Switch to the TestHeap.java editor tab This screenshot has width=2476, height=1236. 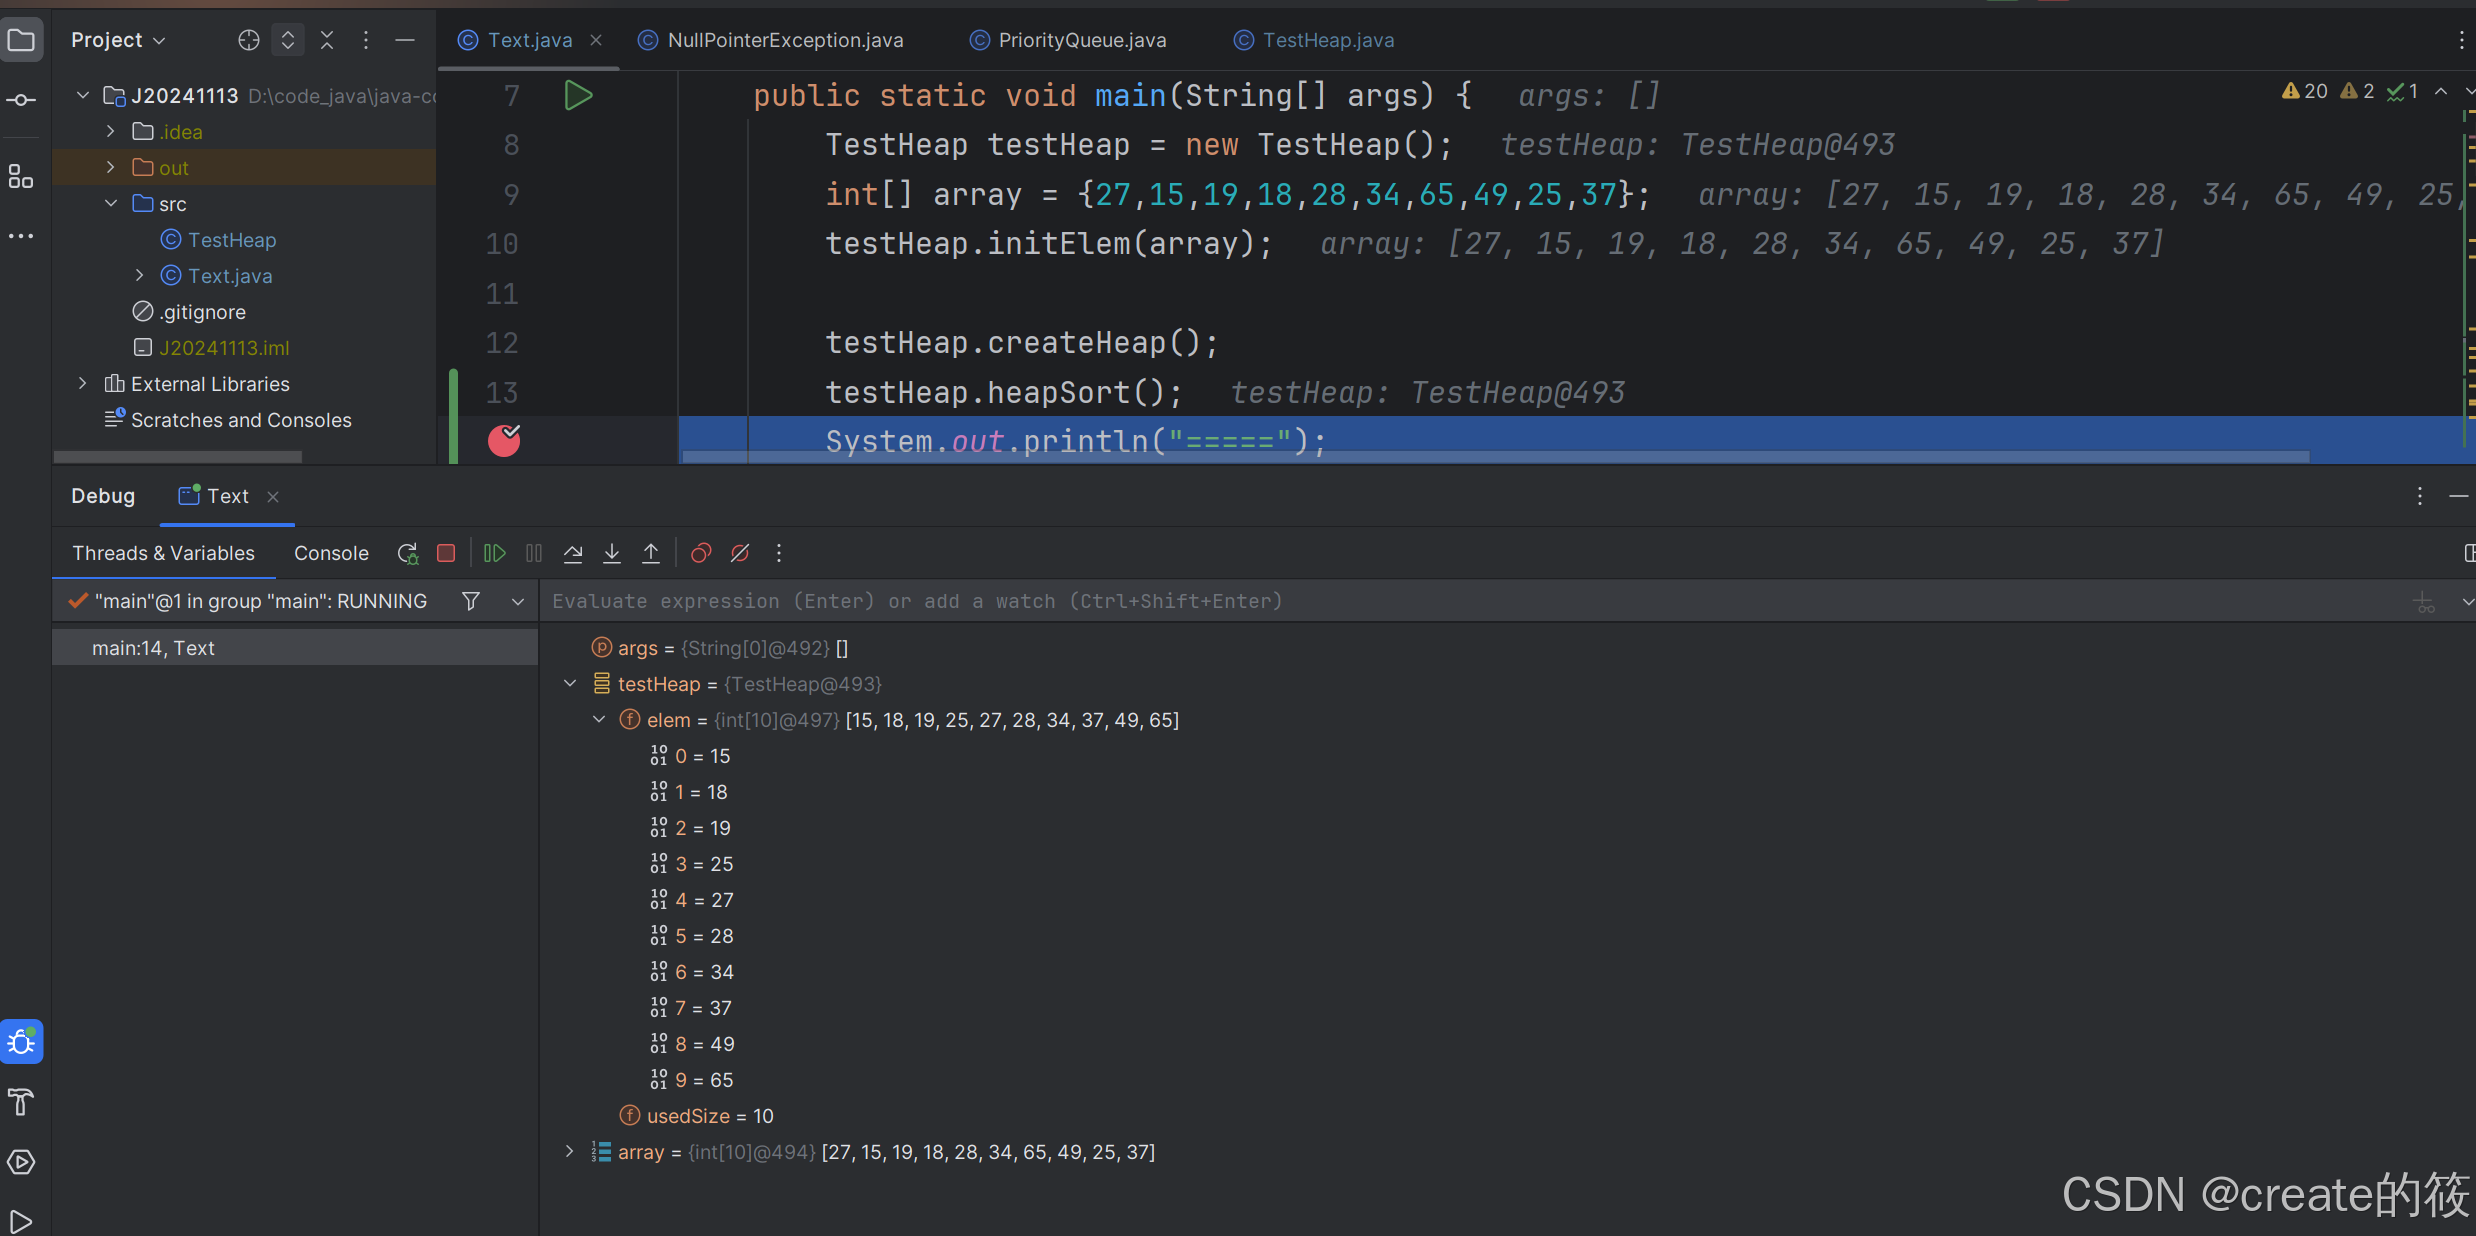click(x=1327, y=40)
